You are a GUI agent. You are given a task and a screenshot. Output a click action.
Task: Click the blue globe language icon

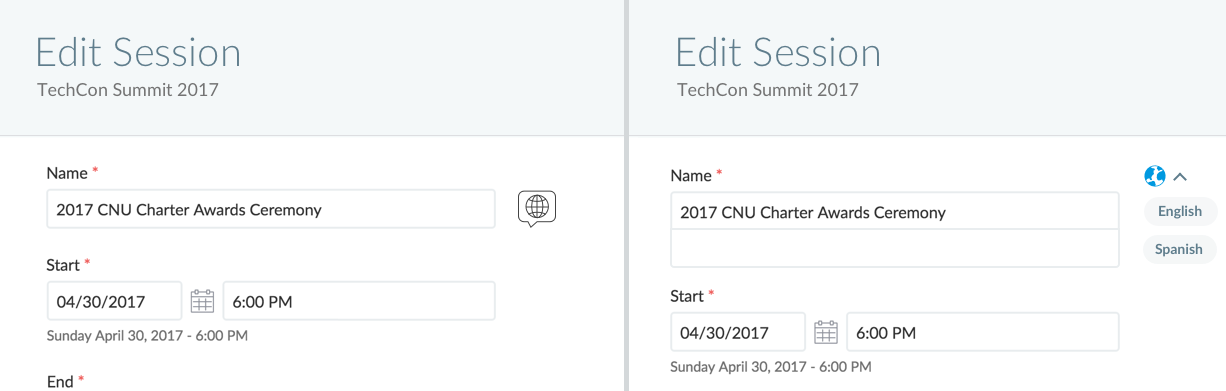1155,176
